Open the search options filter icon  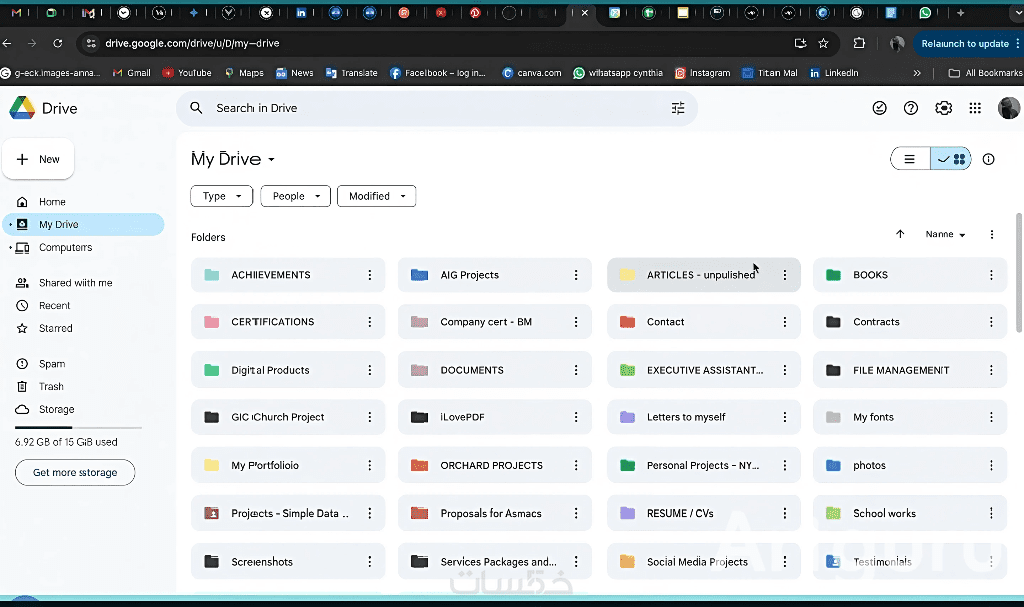click(678, 108)
